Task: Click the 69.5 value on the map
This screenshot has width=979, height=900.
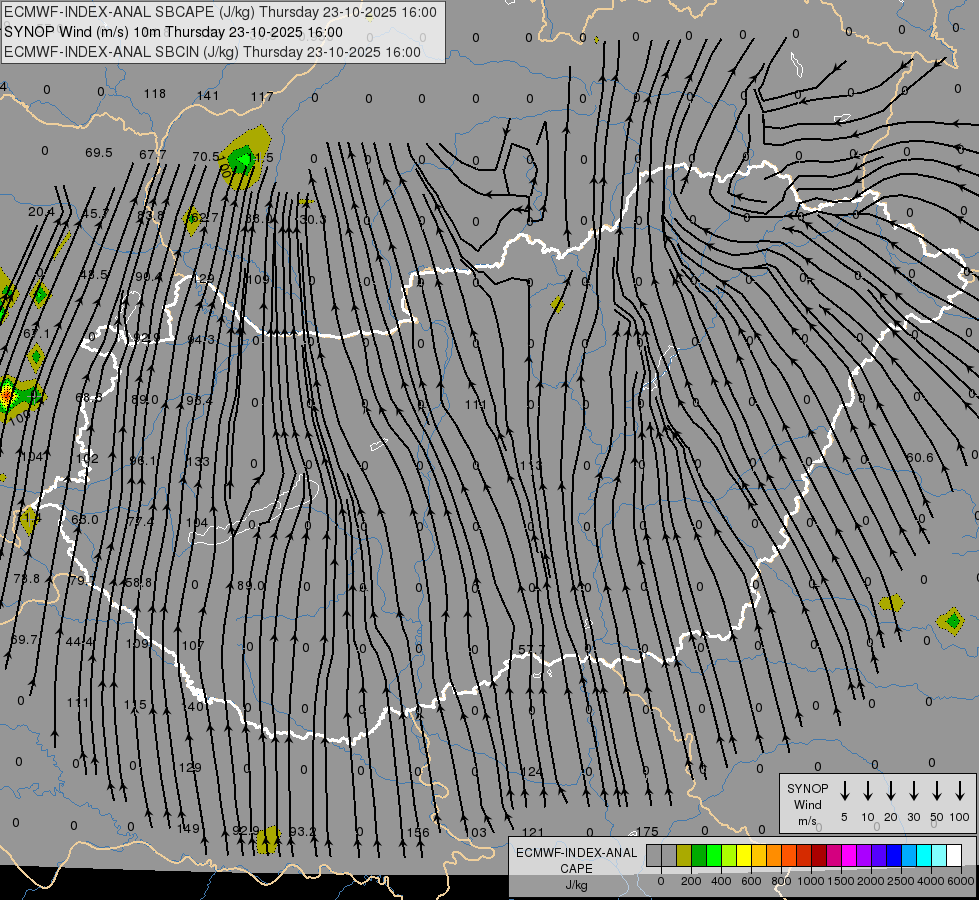Action: point(99,152)
